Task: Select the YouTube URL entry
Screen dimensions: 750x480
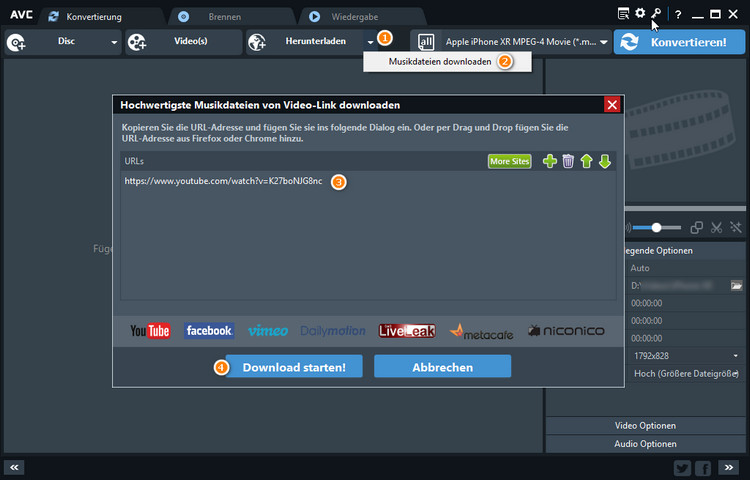Action: pos(223,181)
